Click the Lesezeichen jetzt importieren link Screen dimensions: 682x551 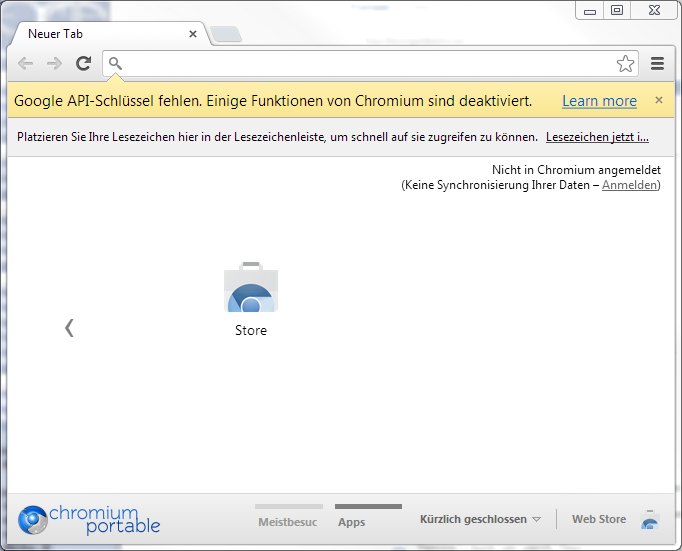[597, 137]
